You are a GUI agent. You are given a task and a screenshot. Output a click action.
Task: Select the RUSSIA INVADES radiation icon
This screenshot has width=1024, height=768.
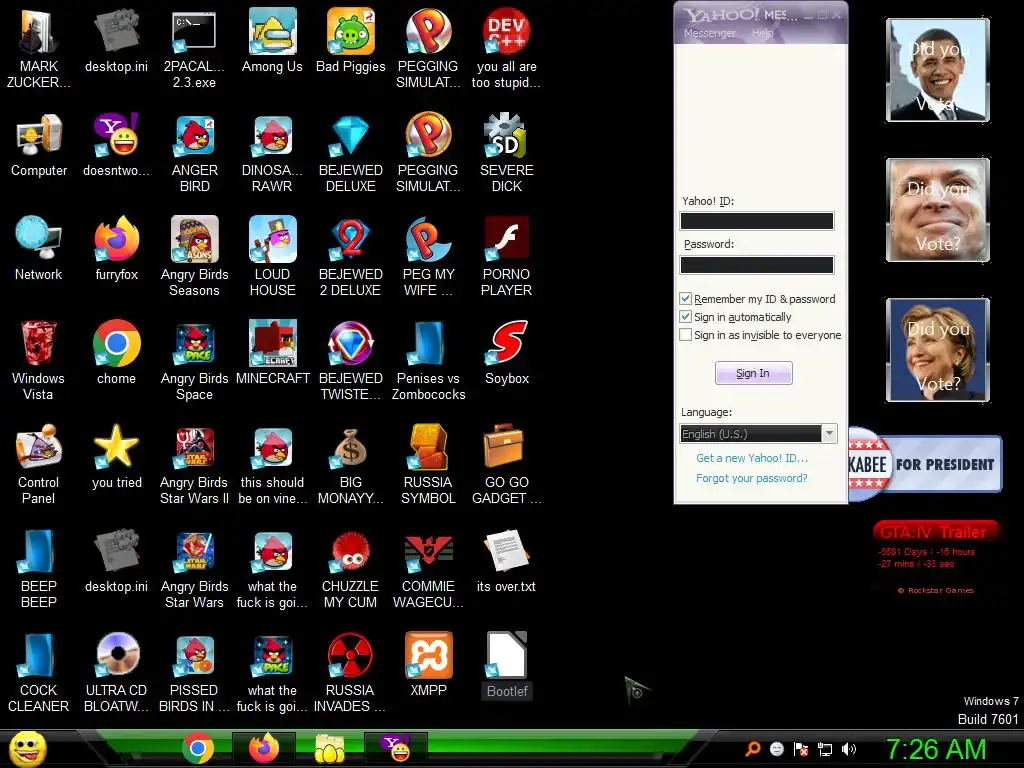[x=351, y=673]
